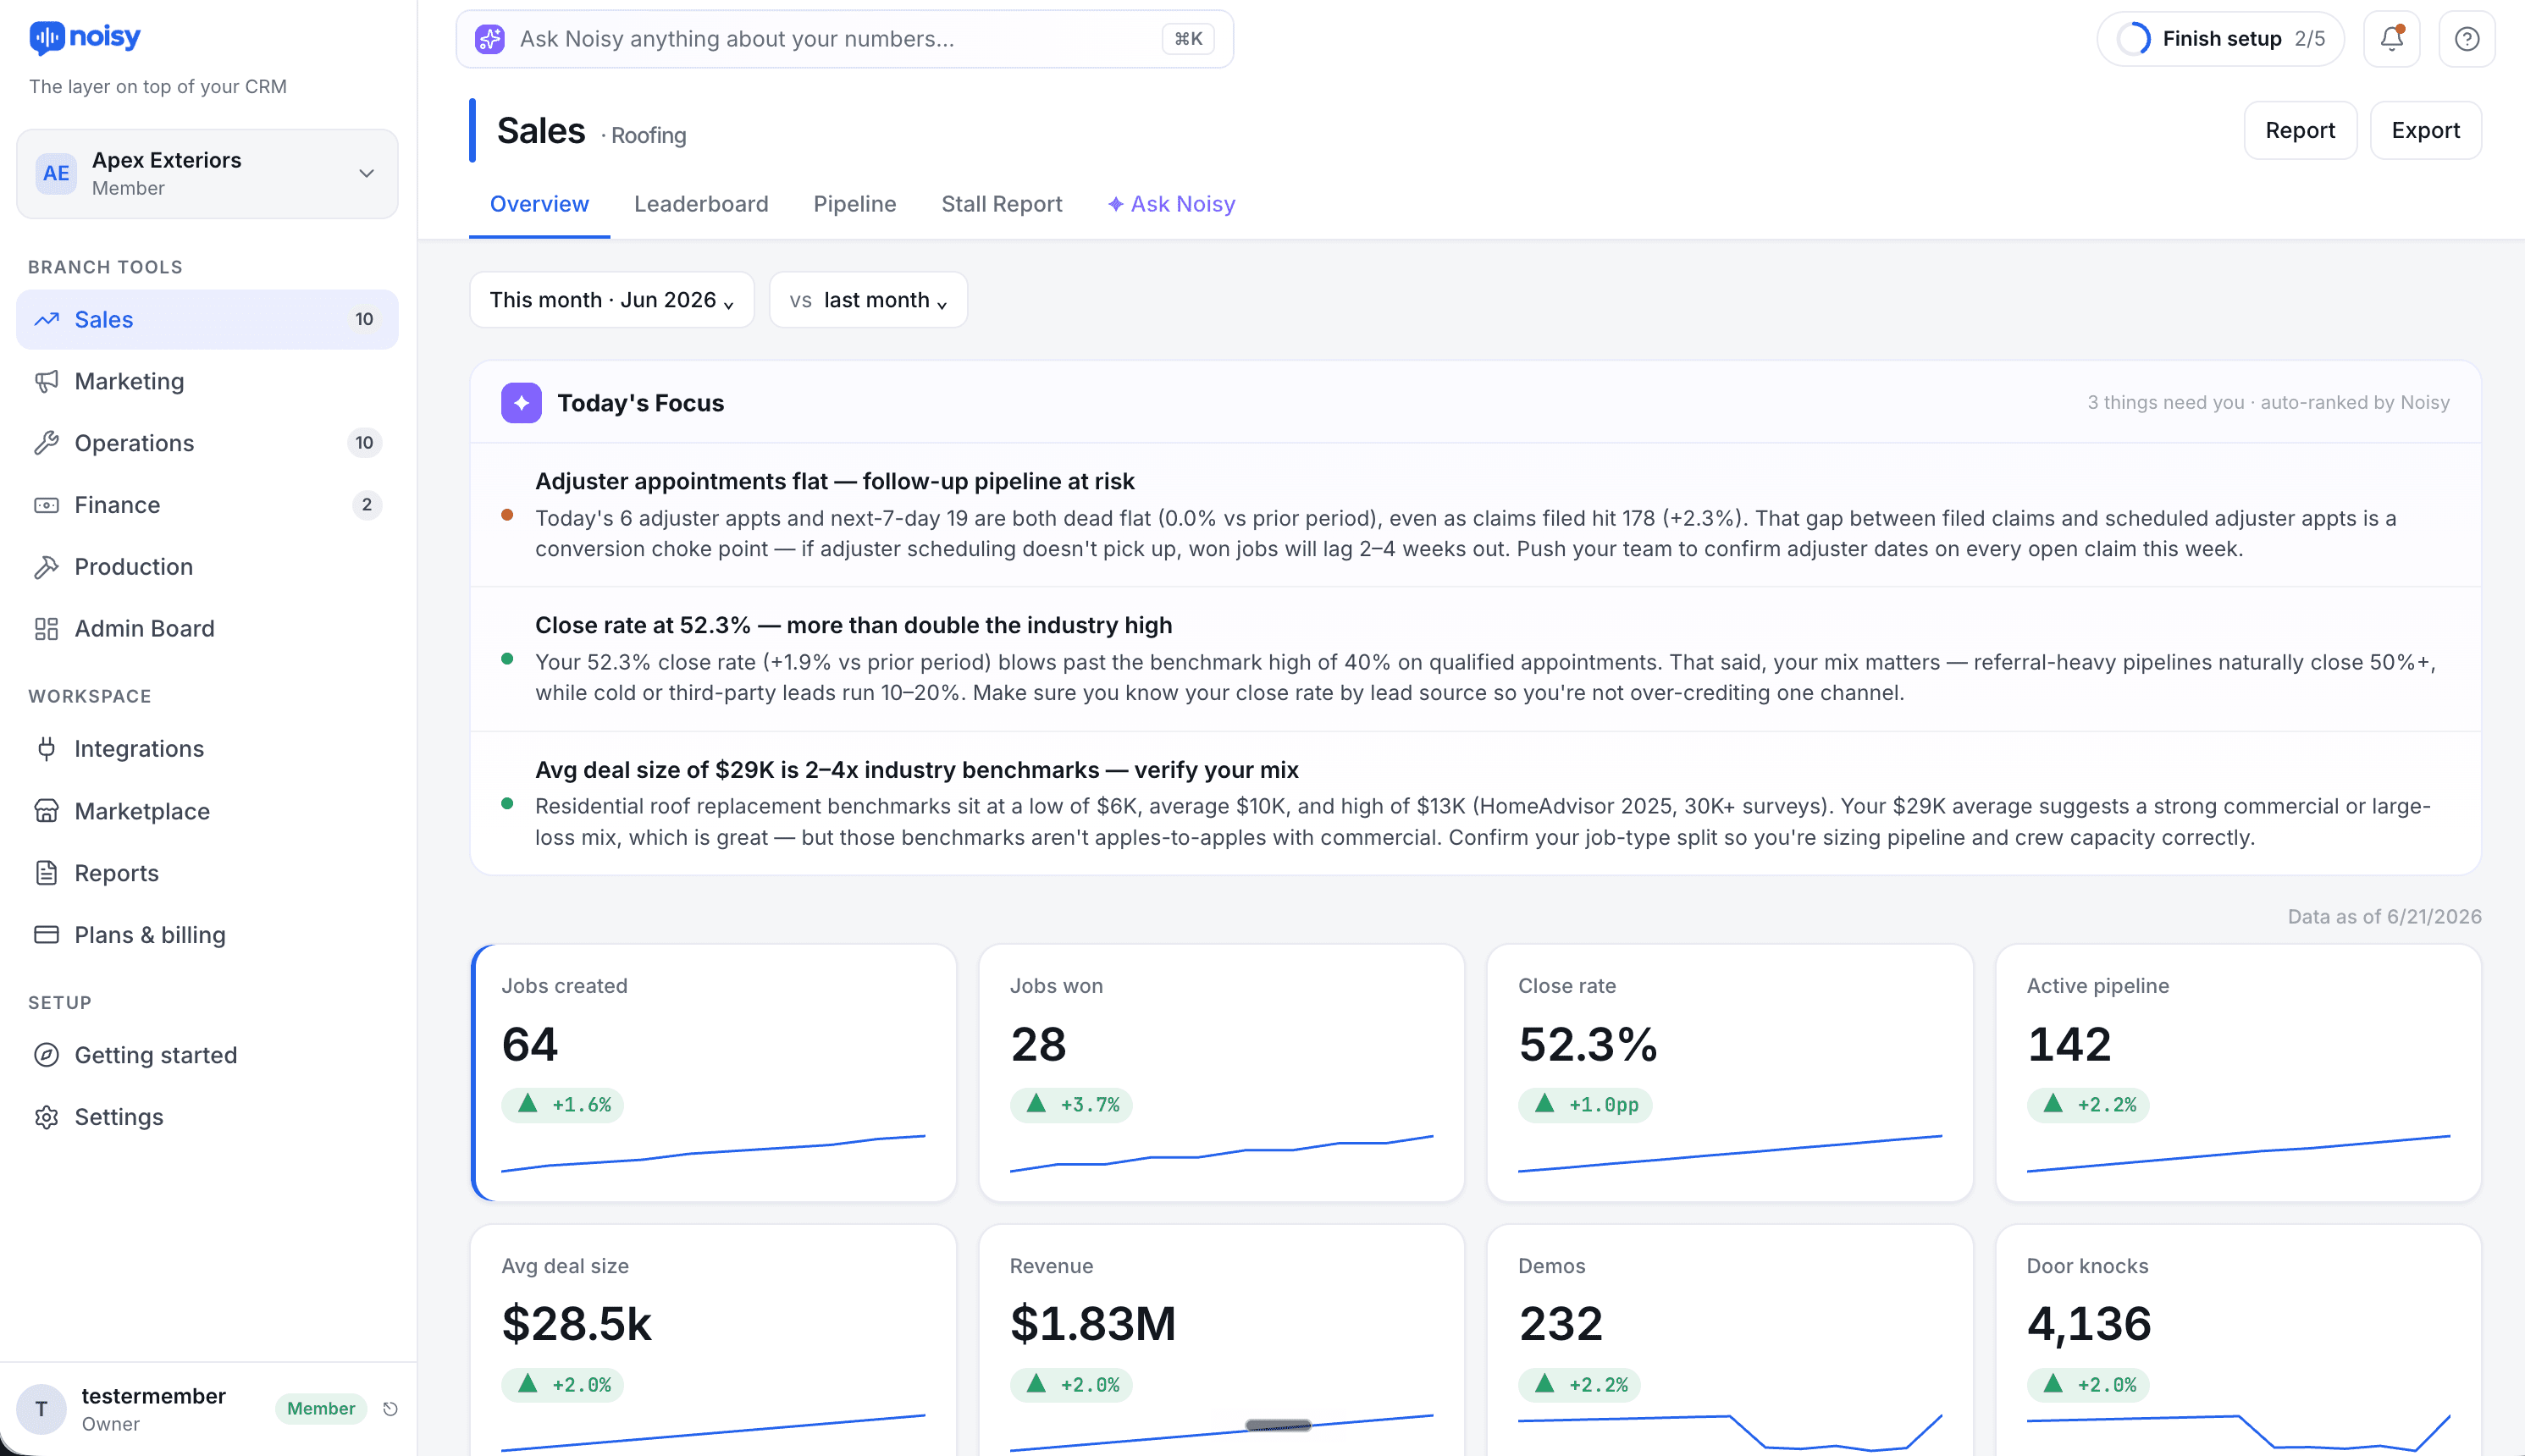Click the Data as of 6/21/2026 text

[2384, 917]
